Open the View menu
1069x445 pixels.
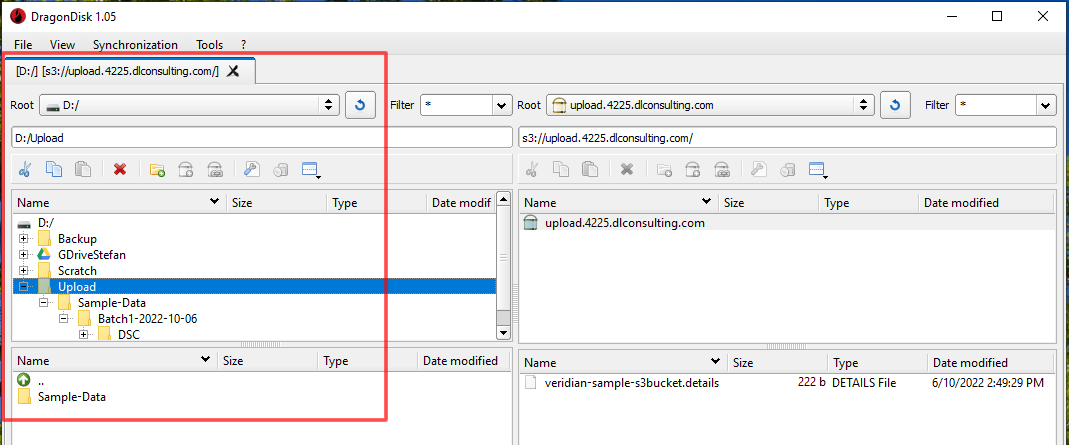[x=63, y=44]
